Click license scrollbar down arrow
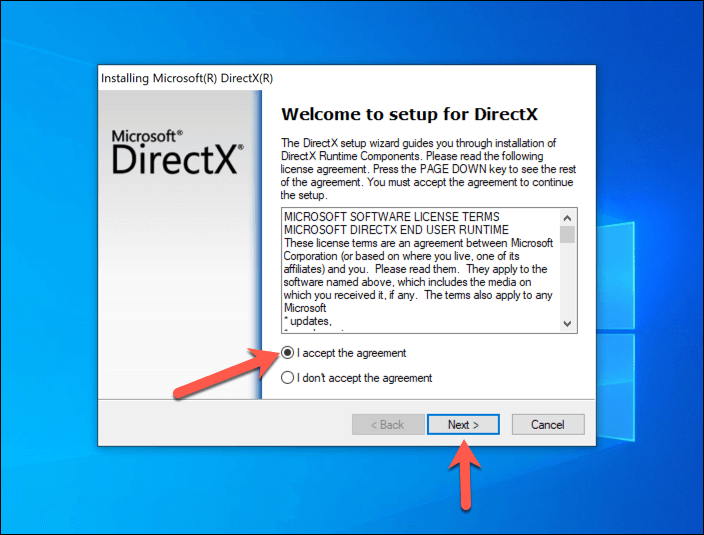The image size is (704, 535). point(567,324)
